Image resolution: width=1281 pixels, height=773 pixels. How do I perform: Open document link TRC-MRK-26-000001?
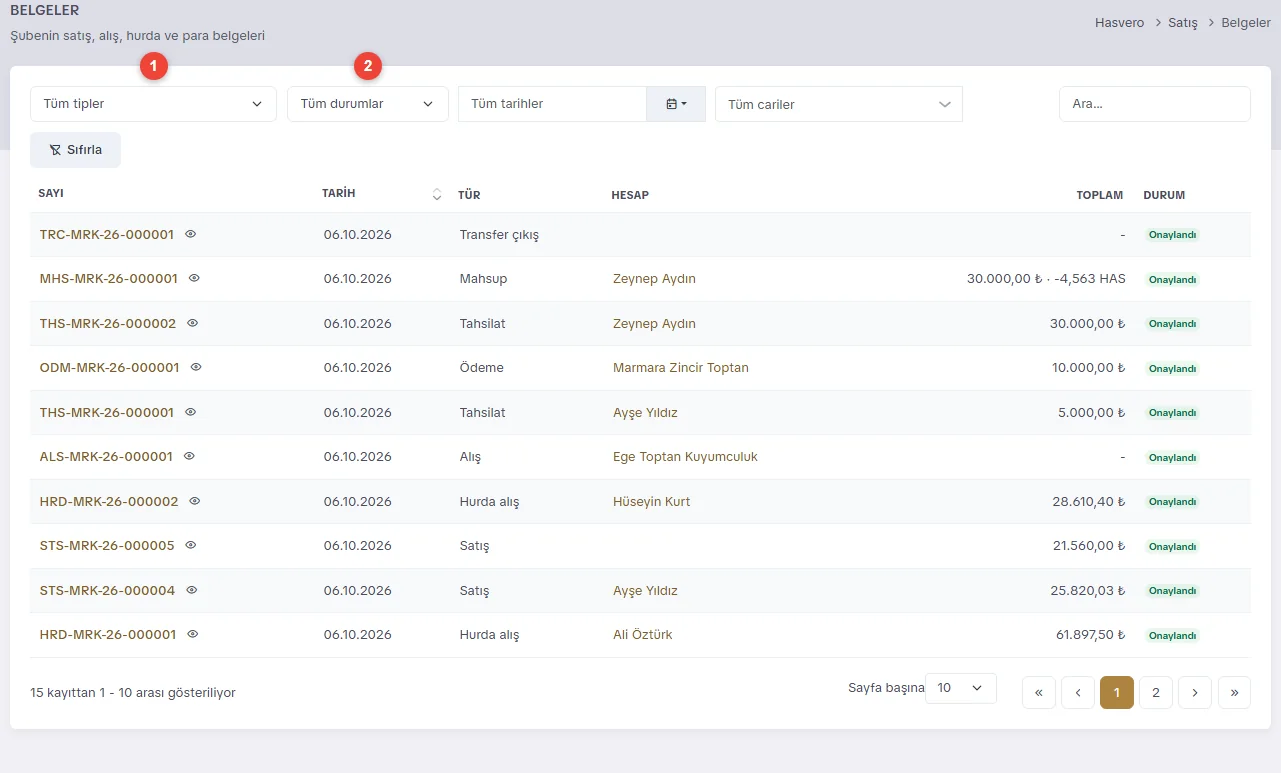[x=107, y=235]
